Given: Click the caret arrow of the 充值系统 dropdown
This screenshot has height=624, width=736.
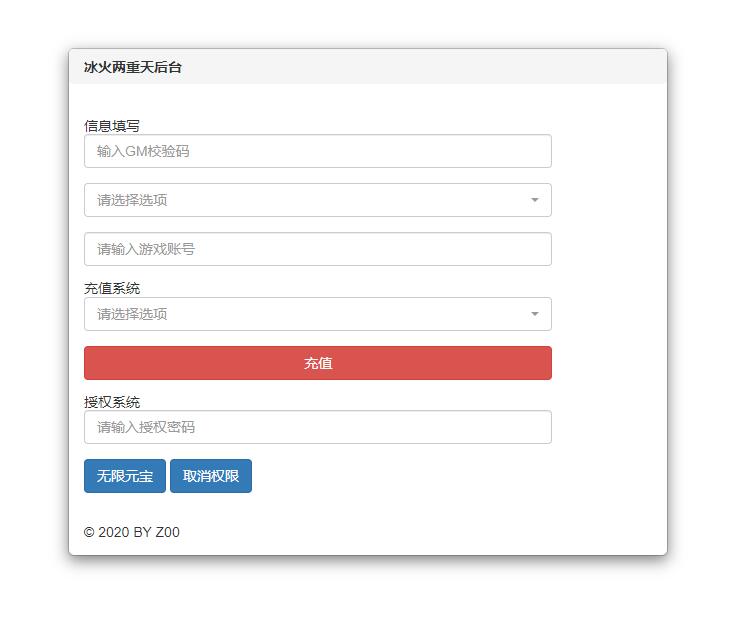Looking at the screenshot, I should [x=534, y=314].
